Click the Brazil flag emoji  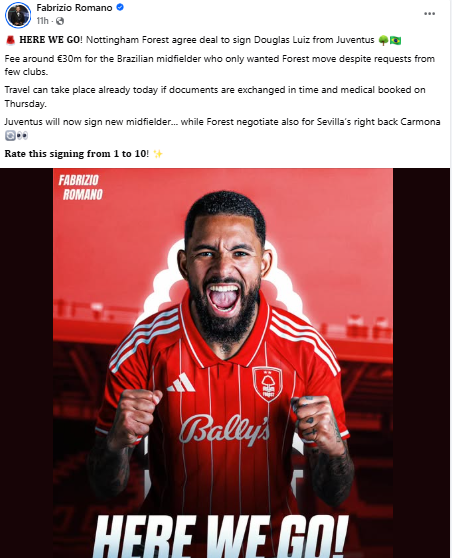click(395, 40)
